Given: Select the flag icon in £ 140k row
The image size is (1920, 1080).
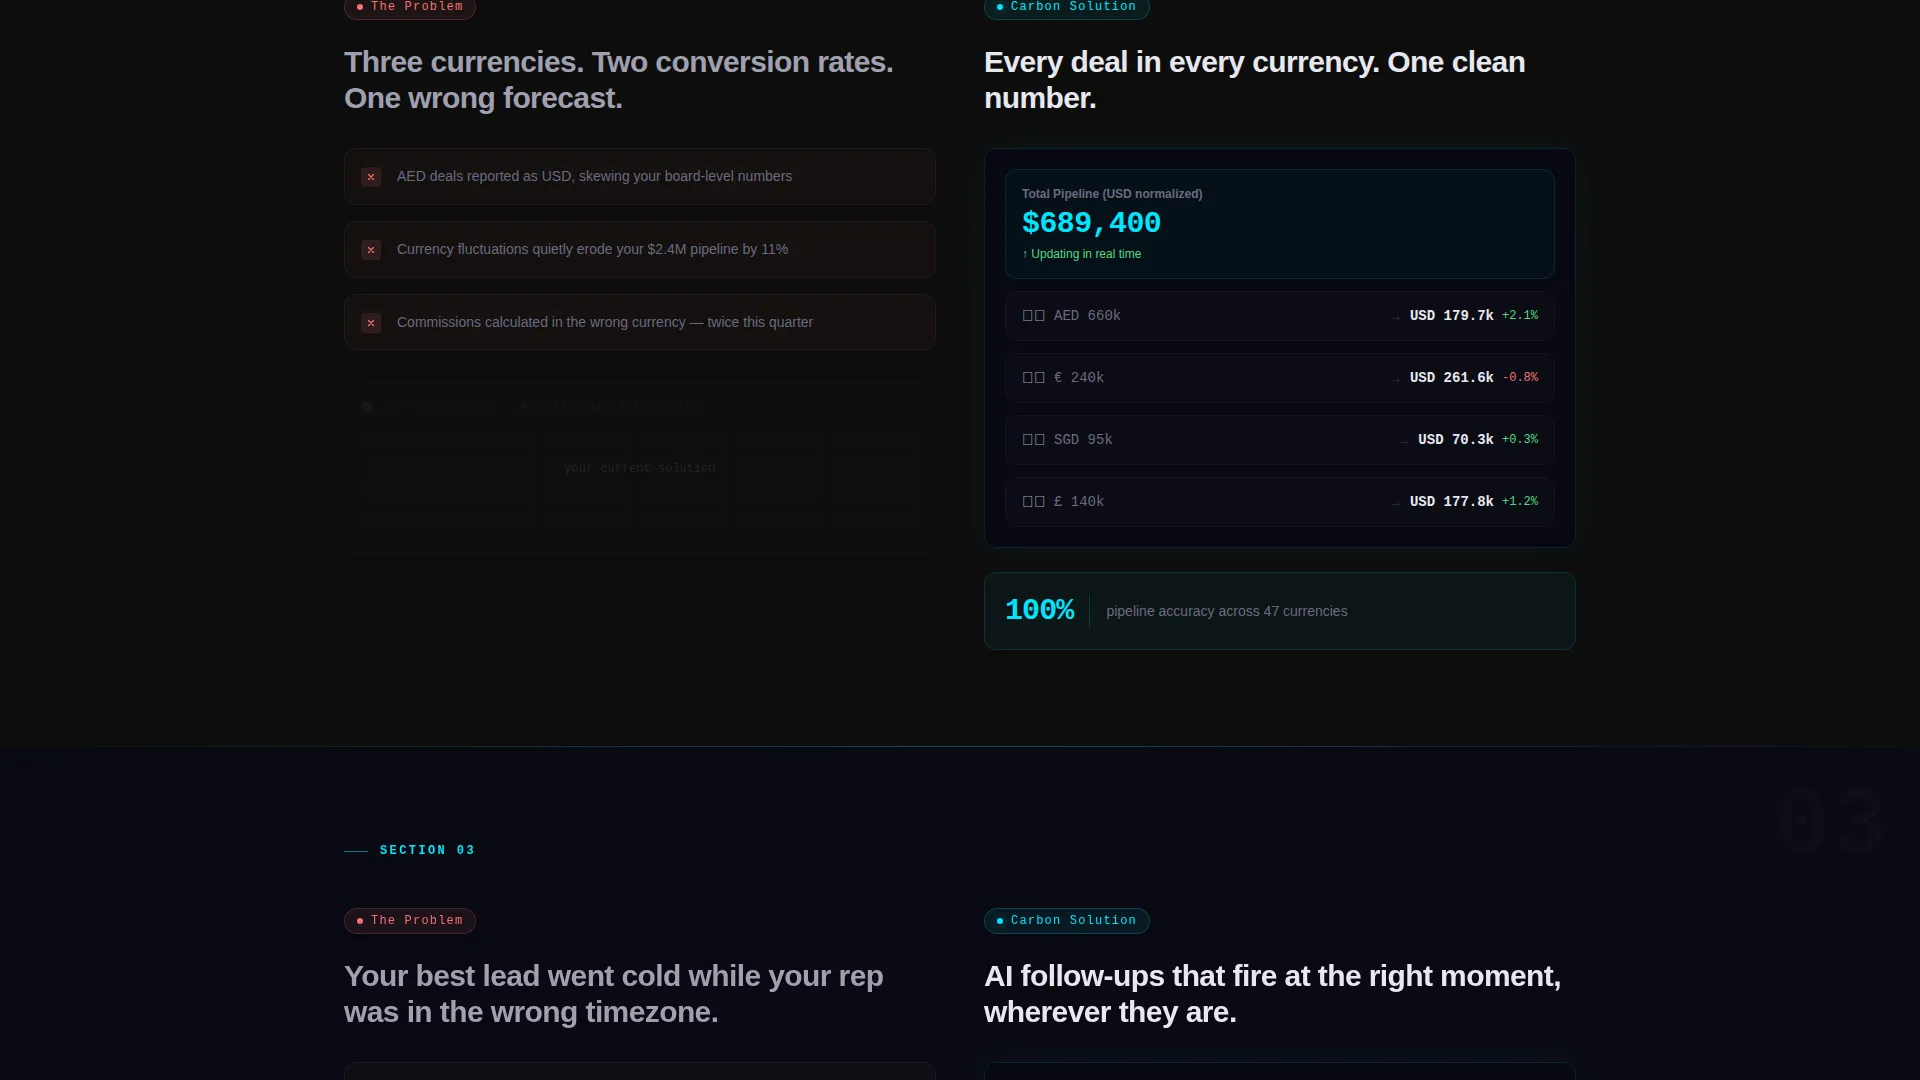Looking at the screenshot, I should pyautogui.click(x=1033, y=502).
